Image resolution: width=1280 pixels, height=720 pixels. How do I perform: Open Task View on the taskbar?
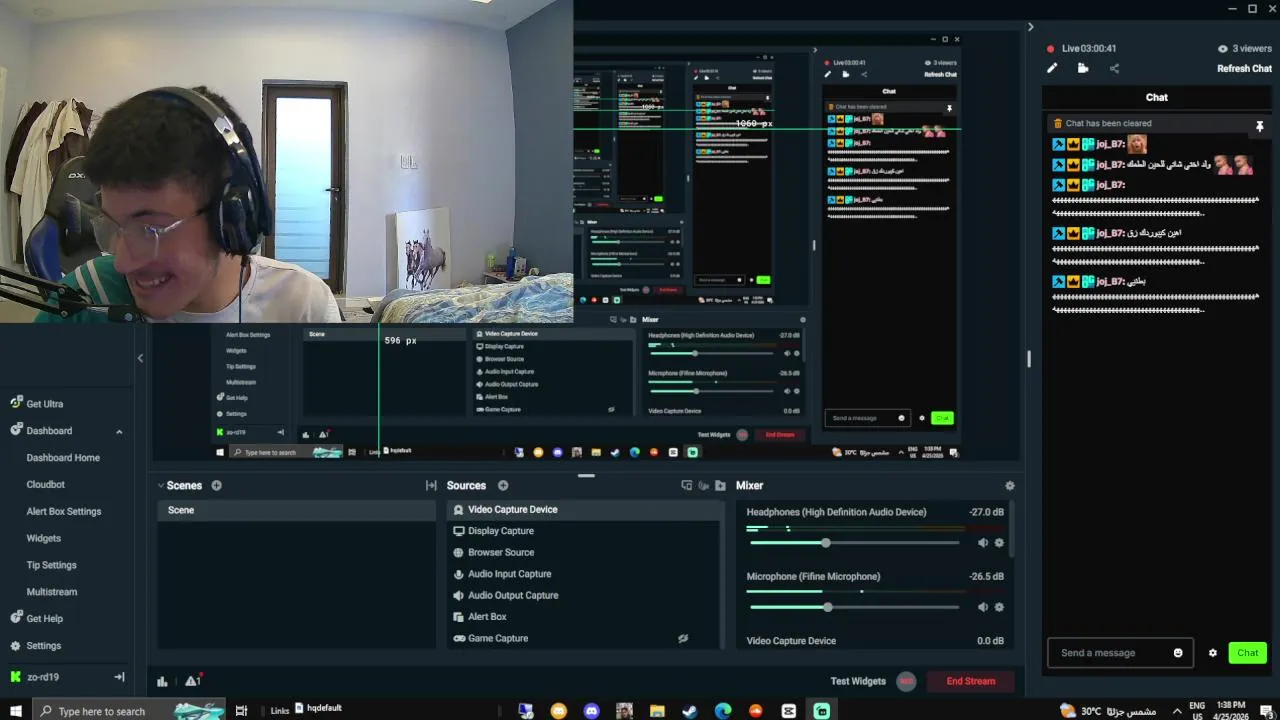[241, 711]
